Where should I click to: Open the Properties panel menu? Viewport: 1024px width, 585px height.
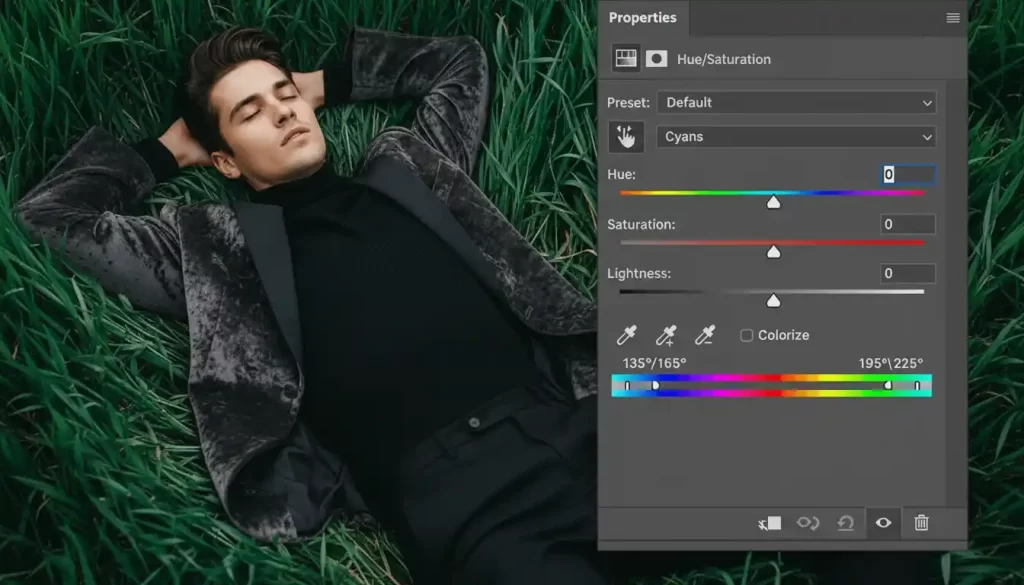point(951,17)
